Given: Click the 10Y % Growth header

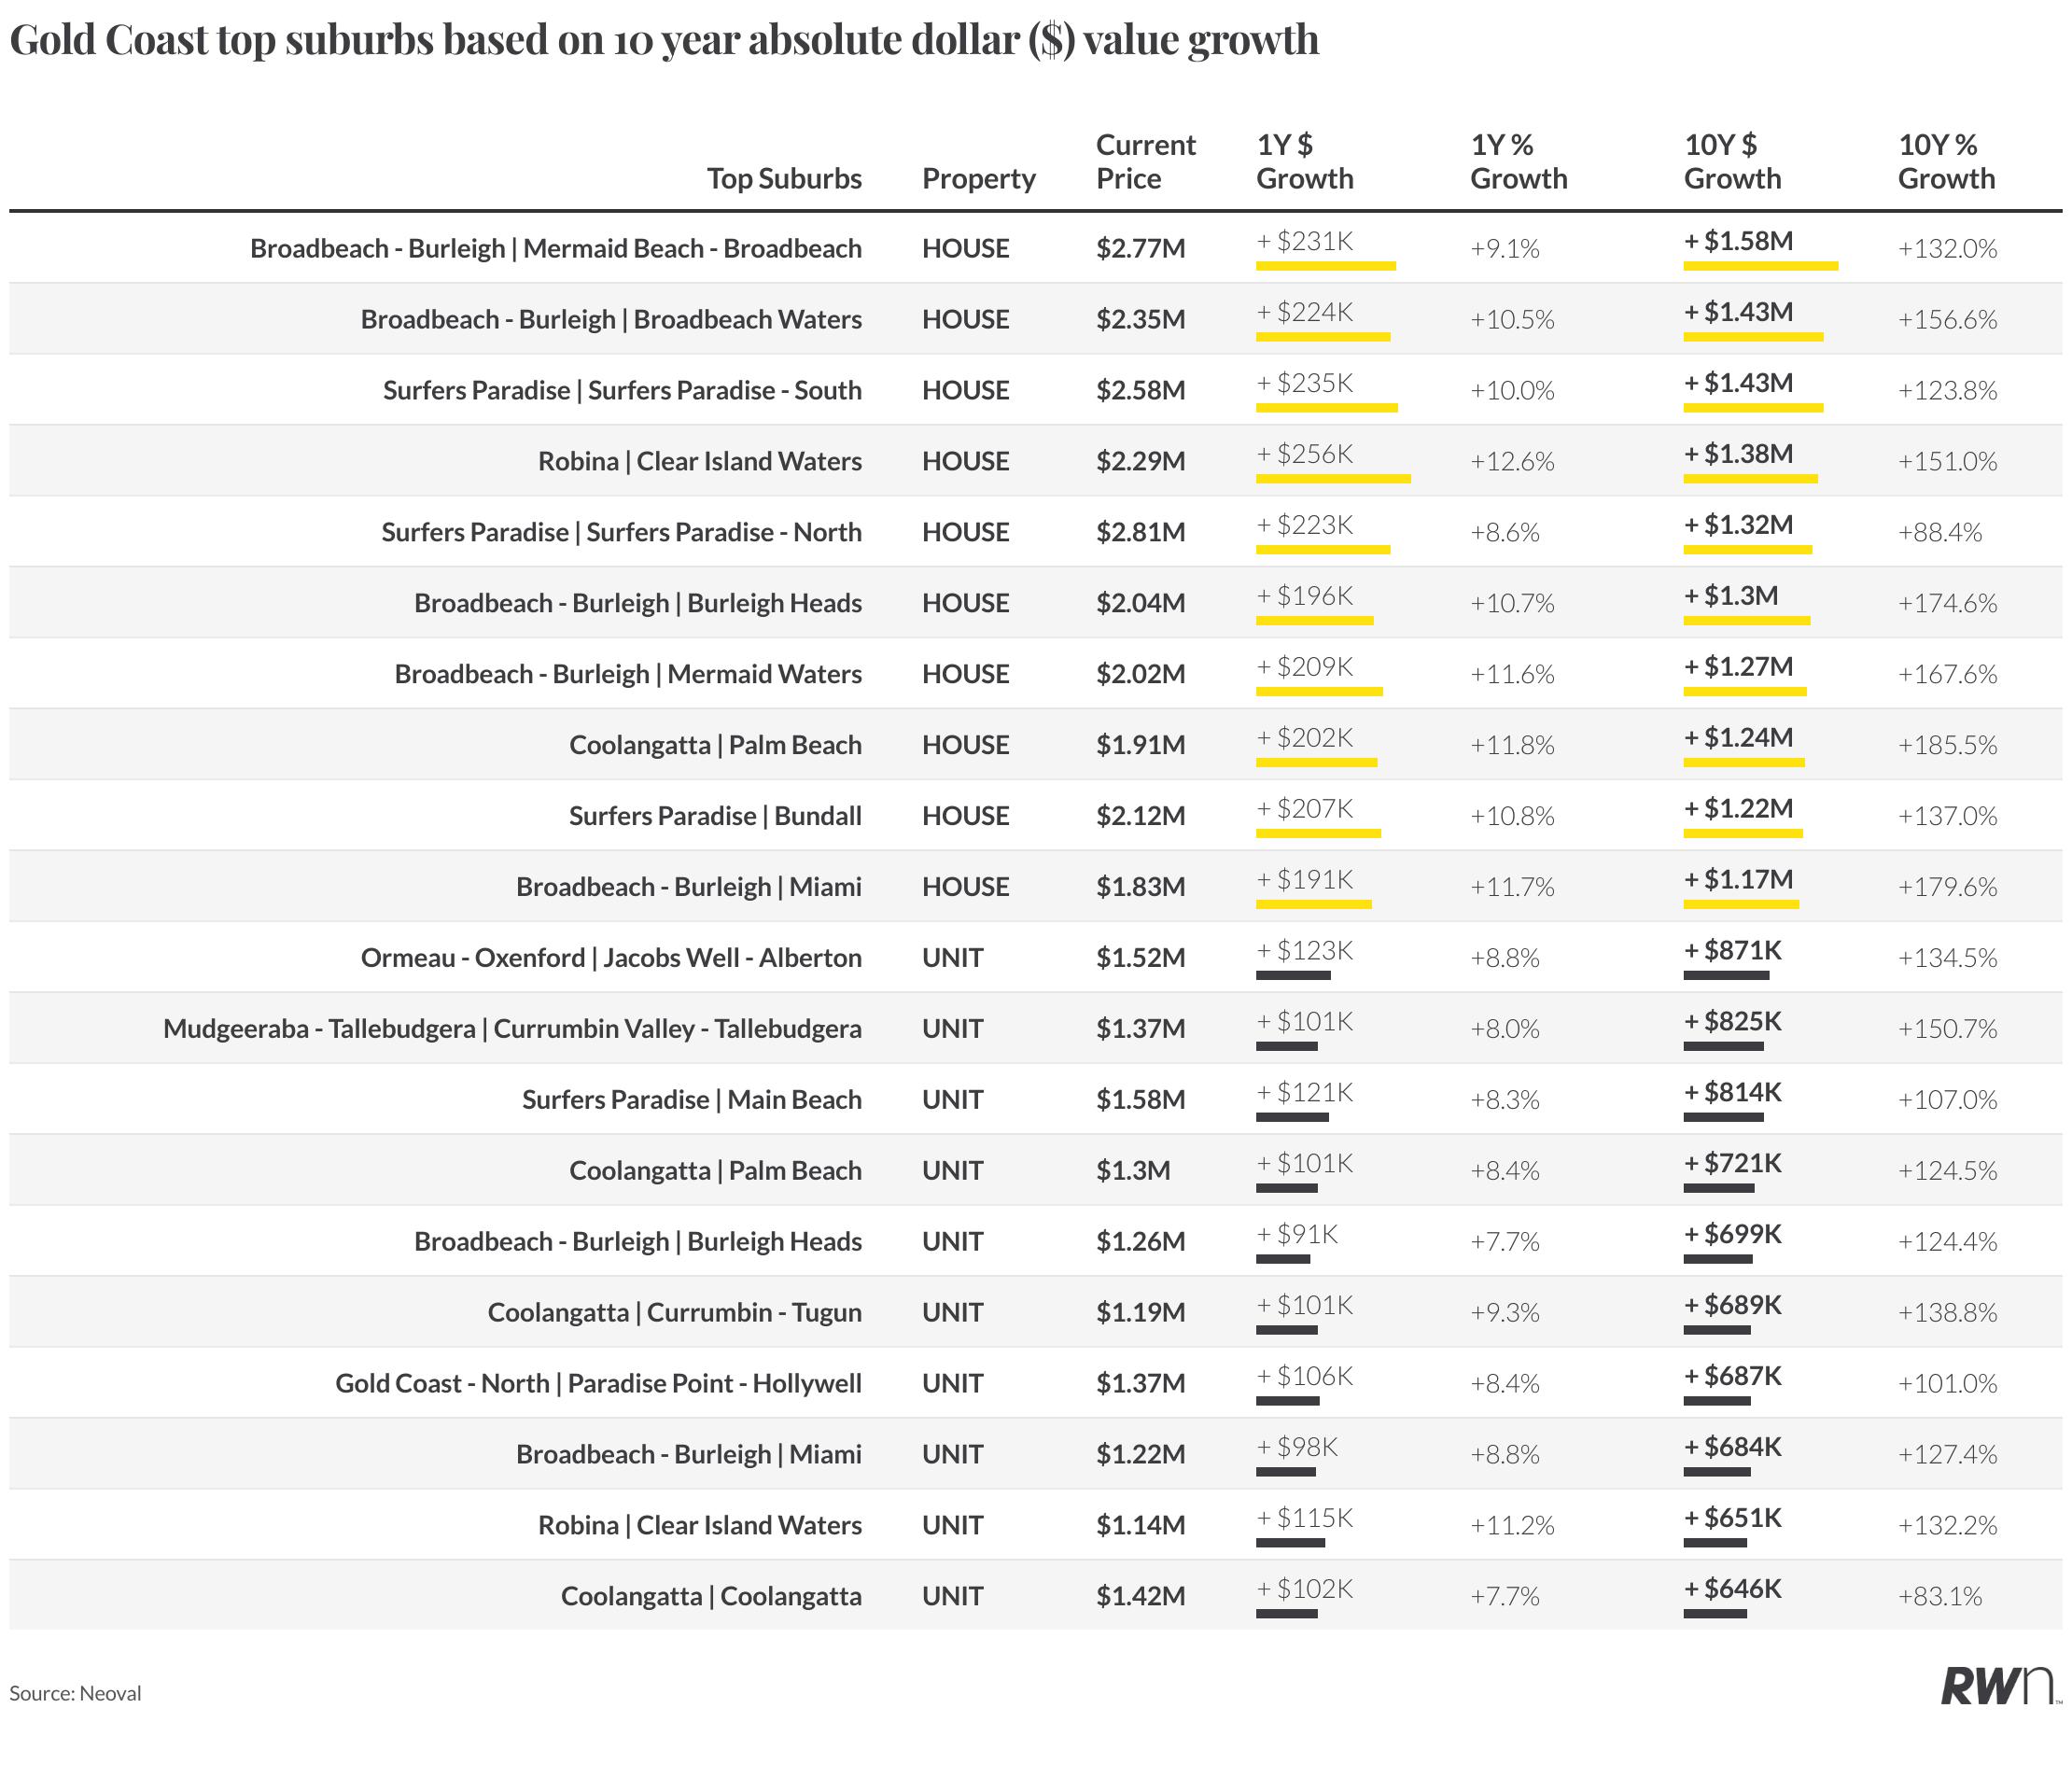Looking at the screenshot, I should coord(1946,161).
